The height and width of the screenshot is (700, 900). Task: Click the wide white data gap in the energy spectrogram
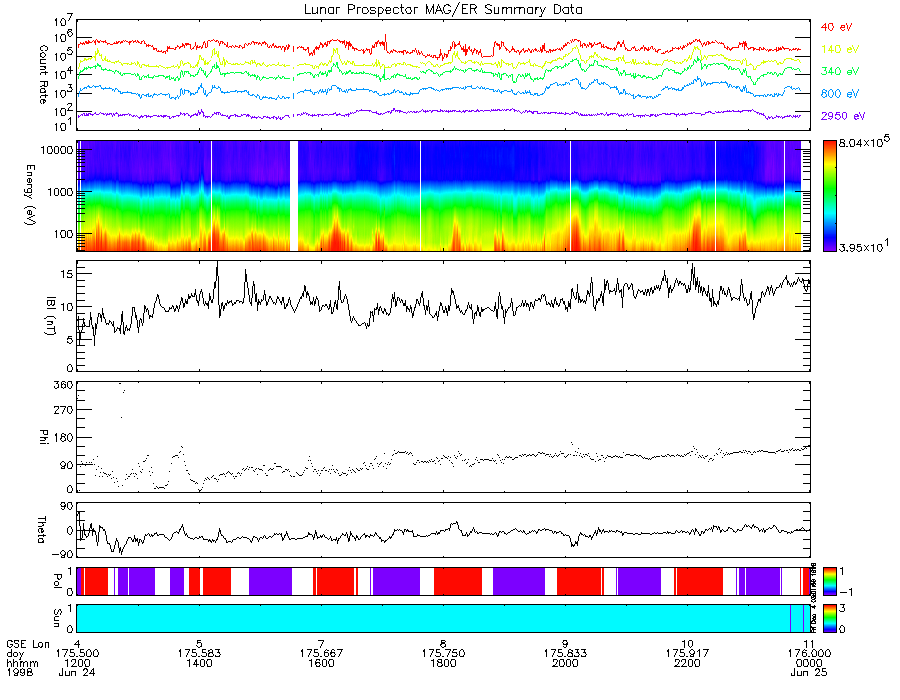(294, 196)
